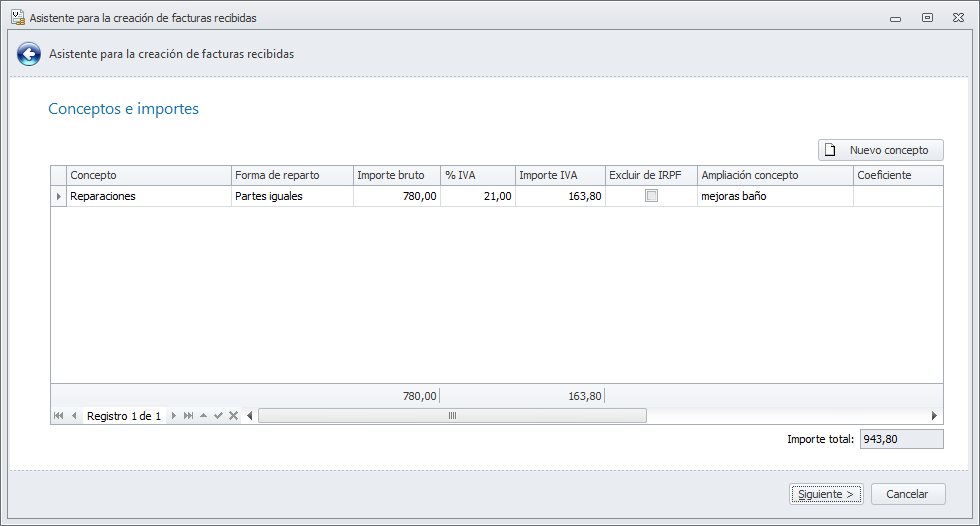Image resolution: width=980 pixels, height=526 pixels.
Task: Click the horizontal scrollbar left arrow
Action: 250,416
